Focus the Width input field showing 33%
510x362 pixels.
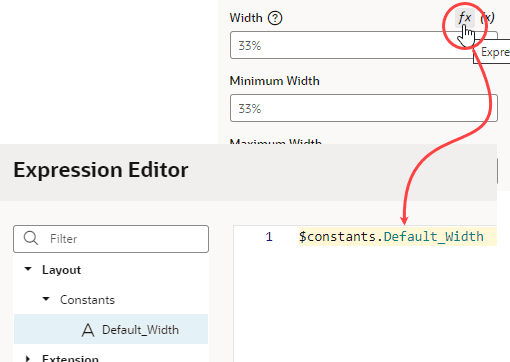(x=364, y=45)
